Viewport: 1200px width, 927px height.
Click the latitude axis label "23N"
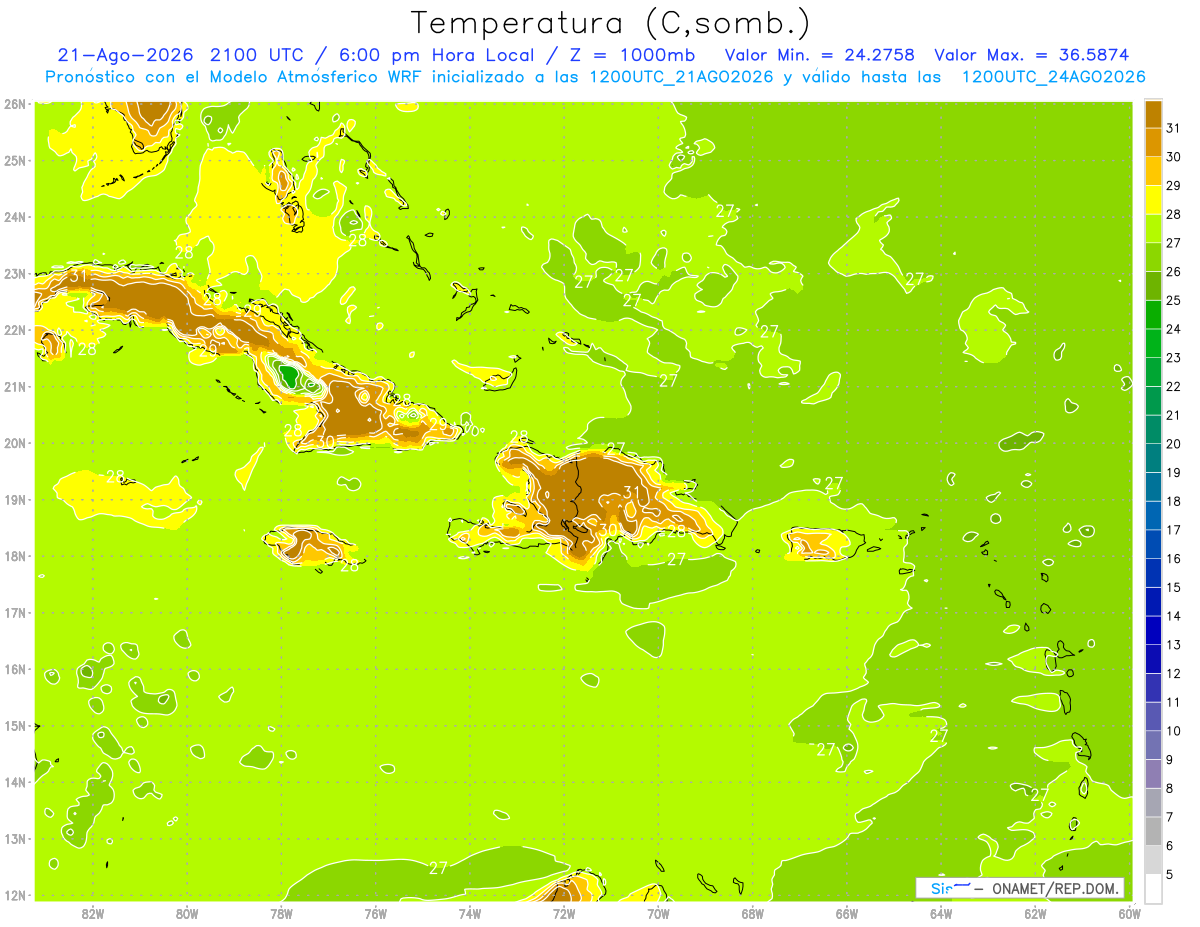click(x=15, y=273)
